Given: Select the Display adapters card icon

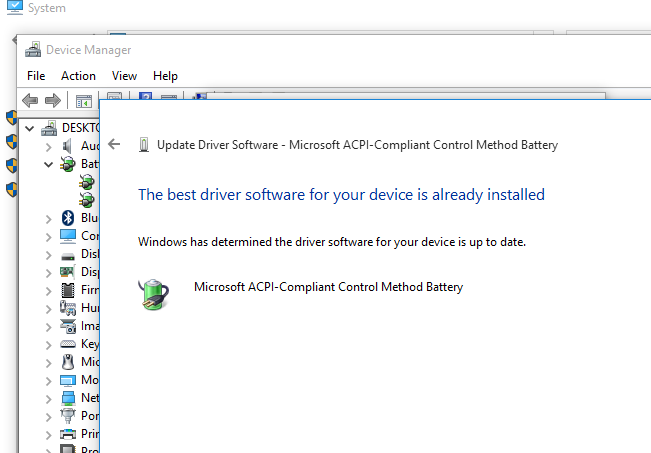Looking at the screenshot, I should (68, 272).
